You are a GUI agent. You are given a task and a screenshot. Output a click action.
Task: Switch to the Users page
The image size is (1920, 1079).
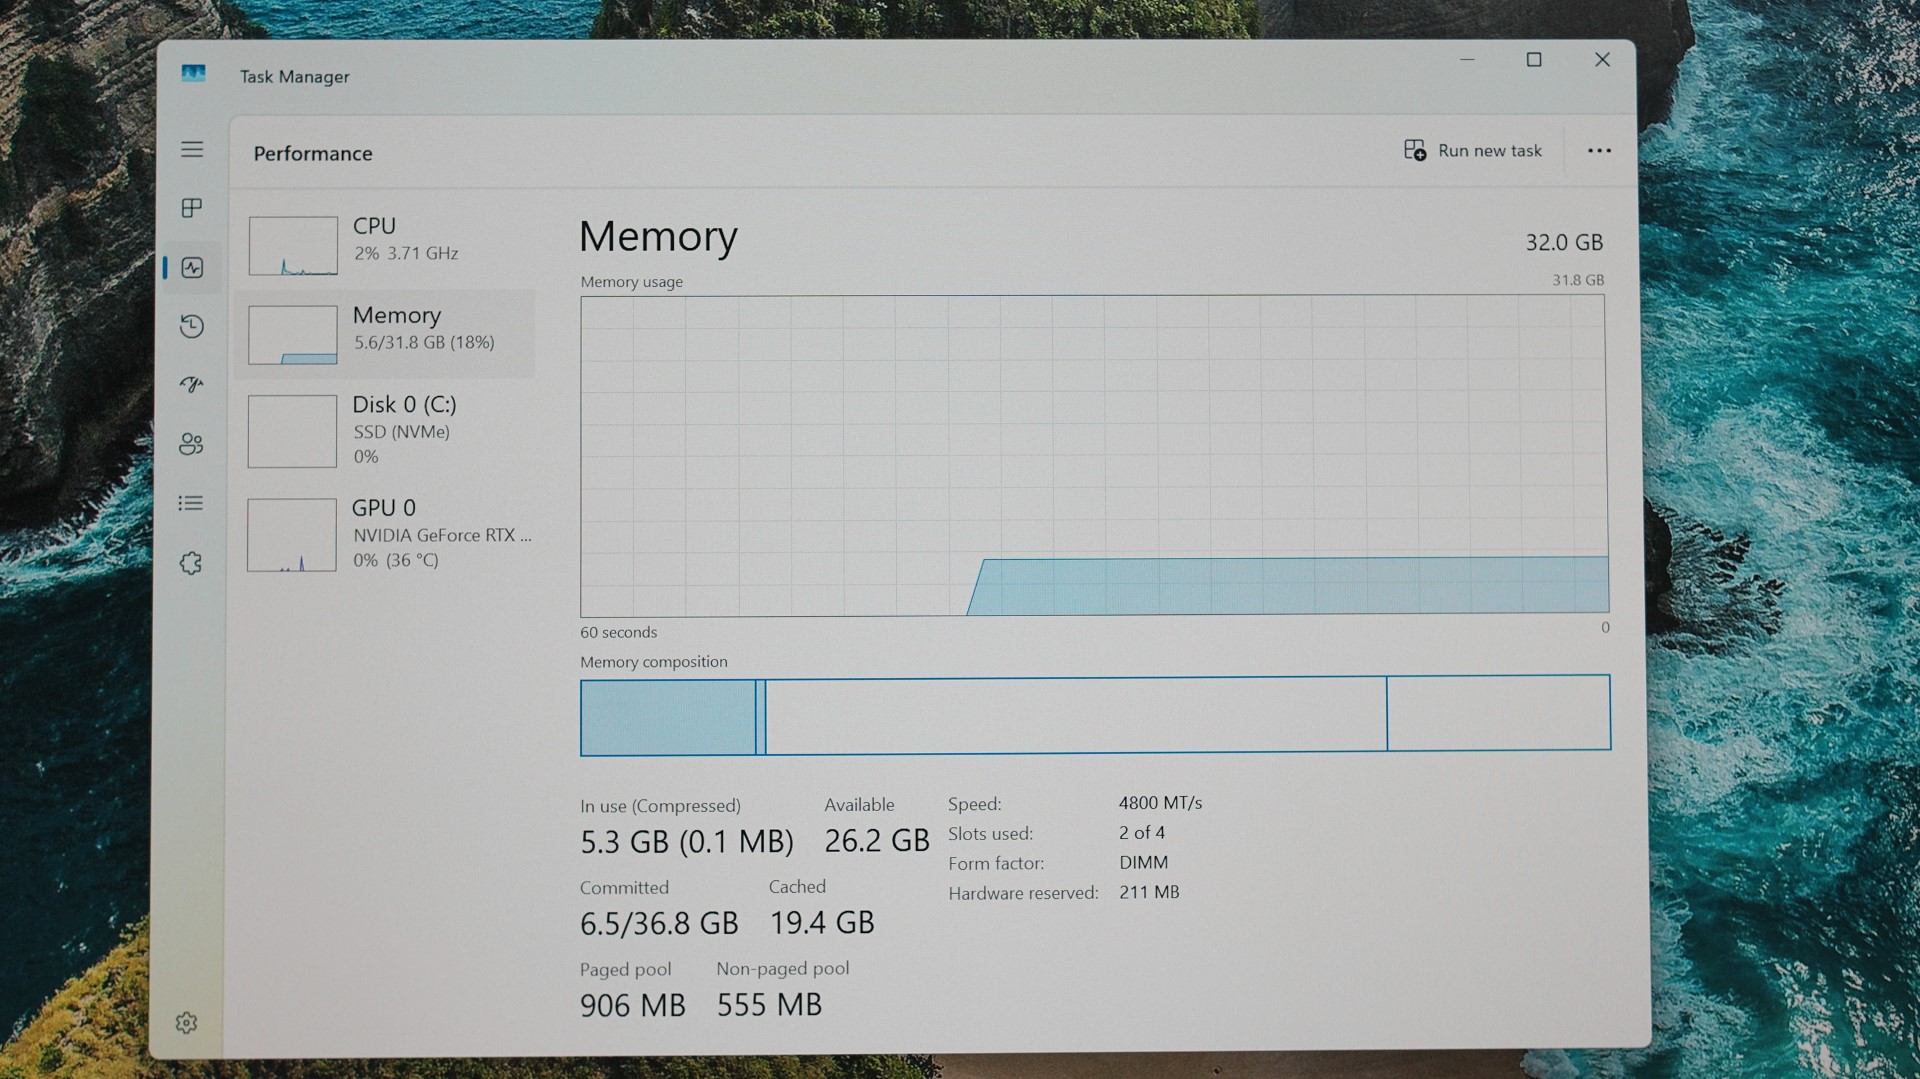coord(192,444)
